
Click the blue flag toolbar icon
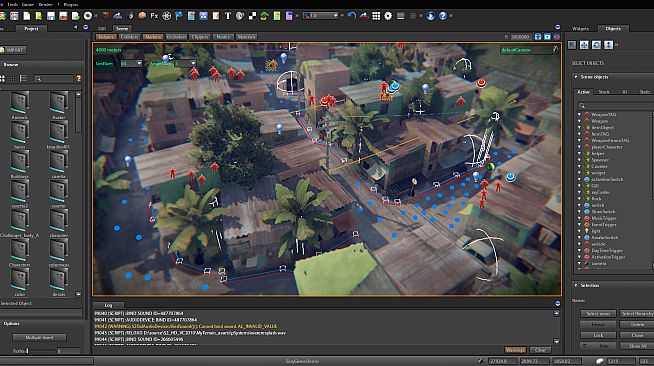[x=179, y=16]
